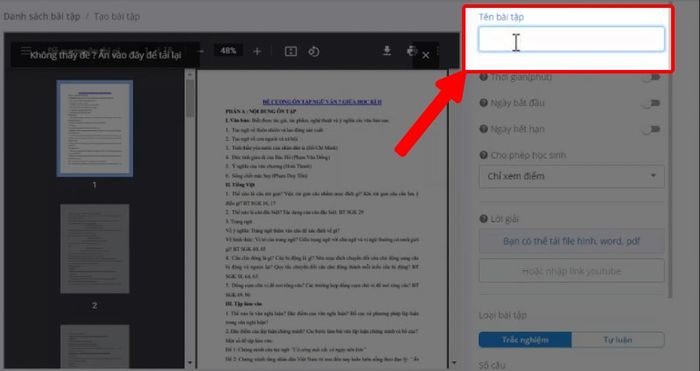Click the 'Hoặc nhập link youtube' field
The height and width of the screenshot is (371, 700).
pyautogui.click(x=571, y=271)
